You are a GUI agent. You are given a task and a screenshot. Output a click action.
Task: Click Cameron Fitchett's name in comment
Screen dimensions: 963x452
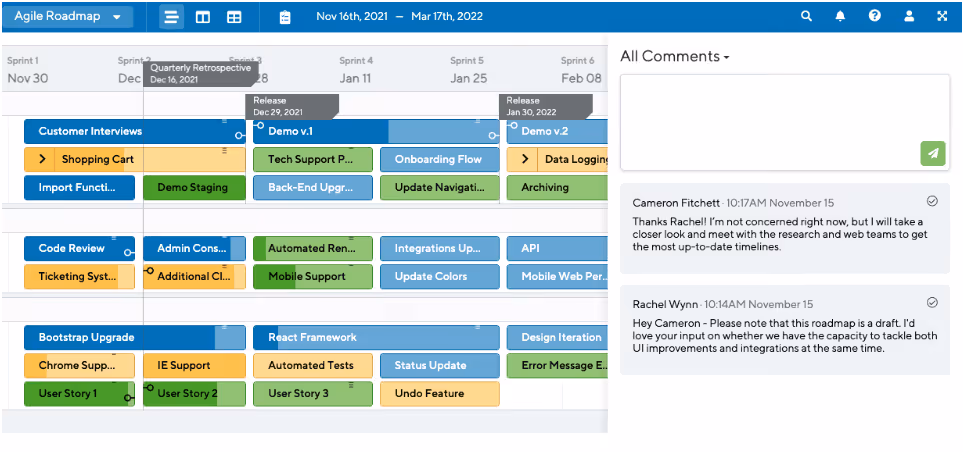(676, 203)
